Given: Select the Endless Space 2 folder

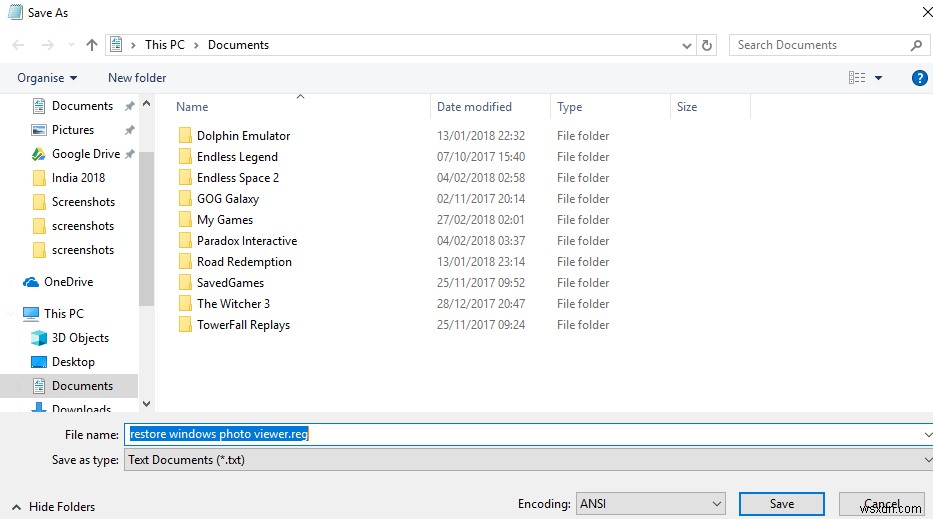Looking at the screenshot, I should pos(238,178).
